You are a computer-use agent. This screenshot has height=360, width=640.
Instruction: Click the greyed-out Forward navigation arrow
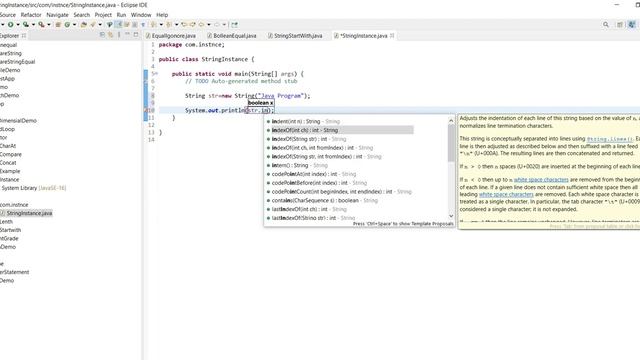(x=217, y=24)
